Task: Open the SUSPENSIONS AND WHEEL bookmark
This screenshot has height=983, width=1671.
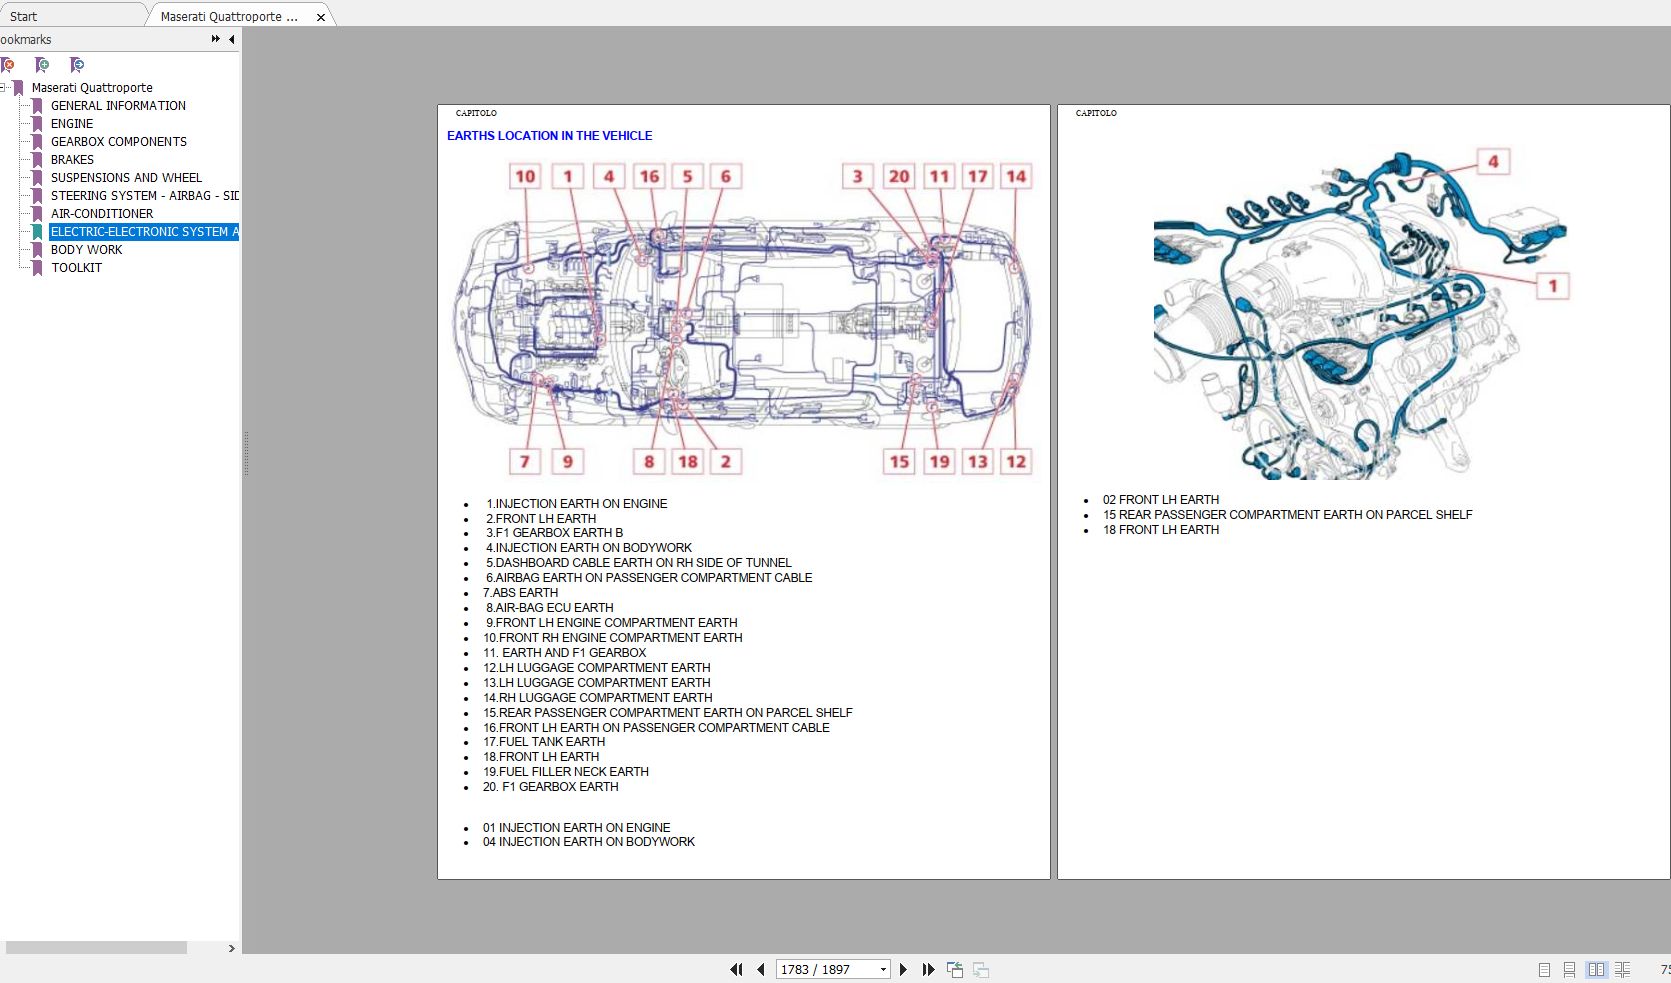Action: [x=126, y=178]
